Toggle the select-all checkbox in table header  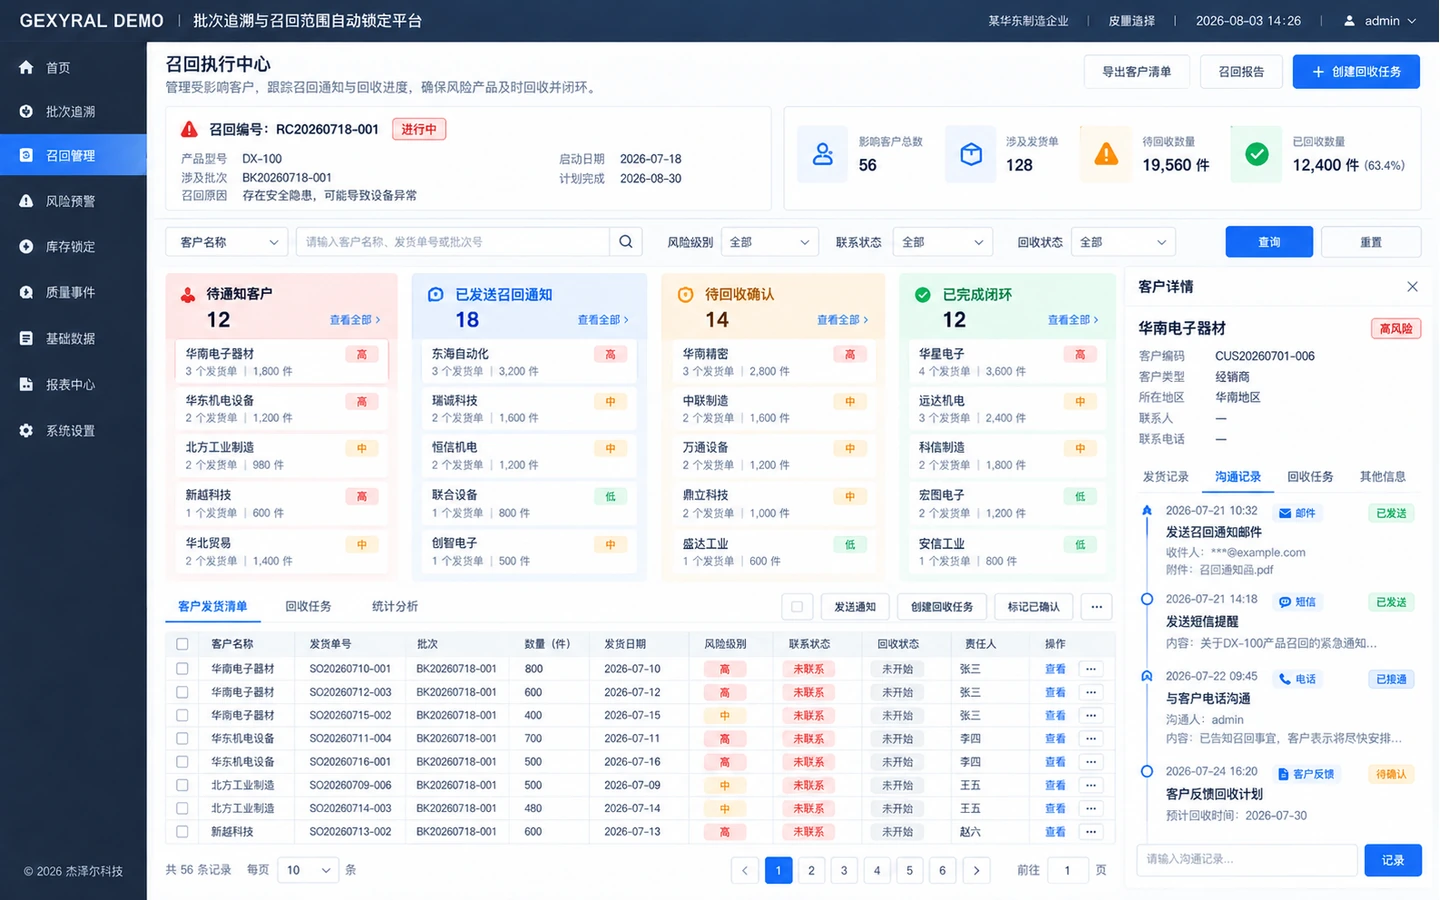(182, 644)
